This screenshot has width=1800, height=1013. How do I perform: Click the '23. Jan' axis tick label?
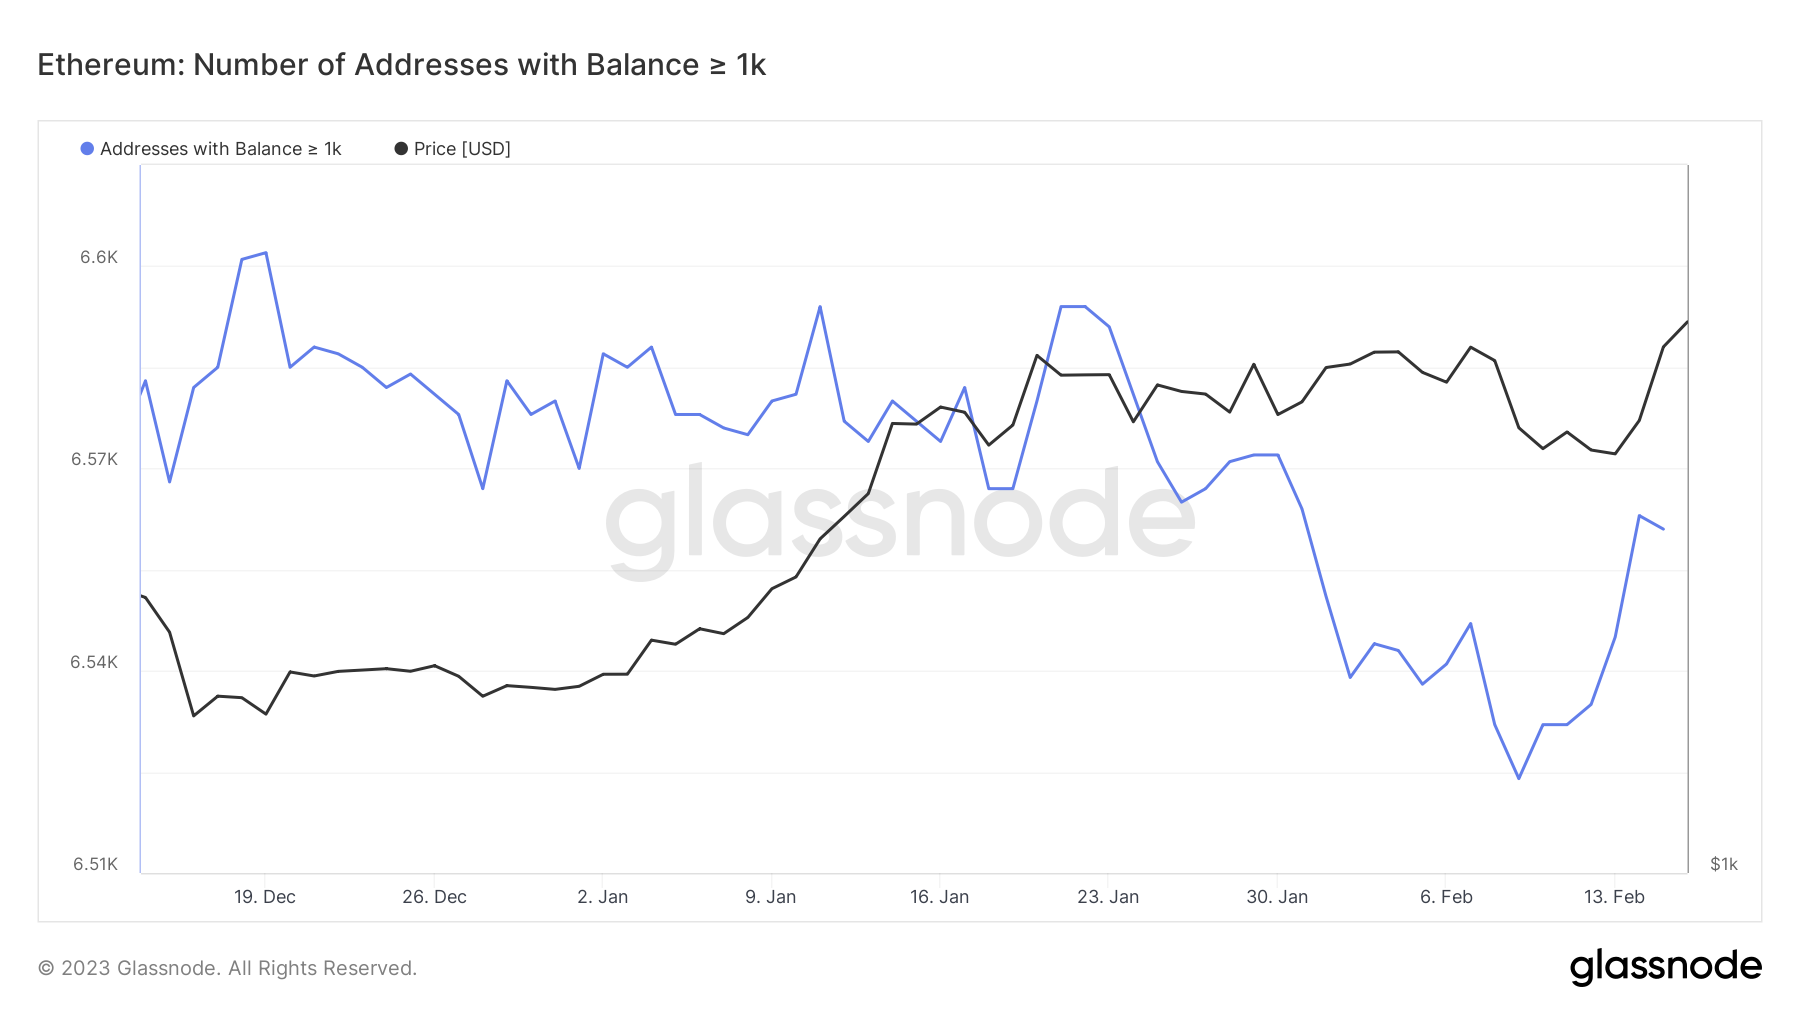pos(1108,897)
